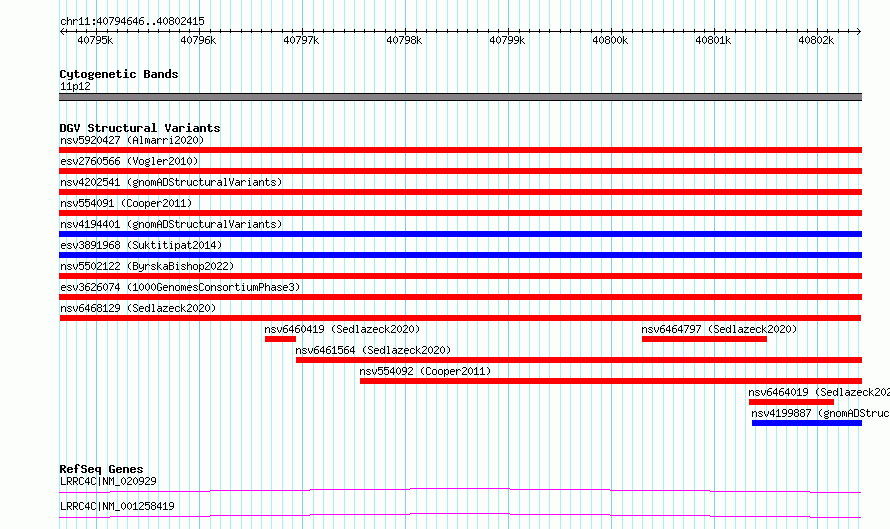Click the red bar for esv2760566

[460, 171]
